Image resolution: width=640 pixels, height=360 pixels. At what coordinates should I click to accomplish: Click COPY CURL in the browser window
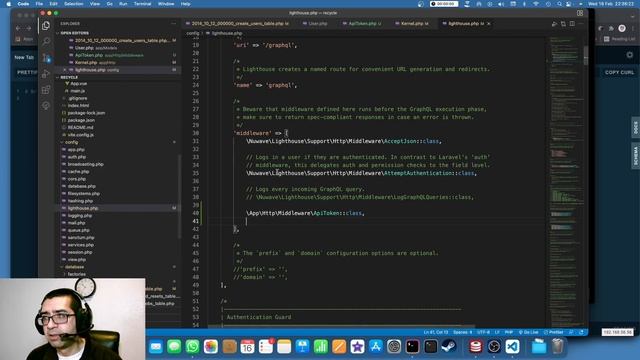(619, 72)
